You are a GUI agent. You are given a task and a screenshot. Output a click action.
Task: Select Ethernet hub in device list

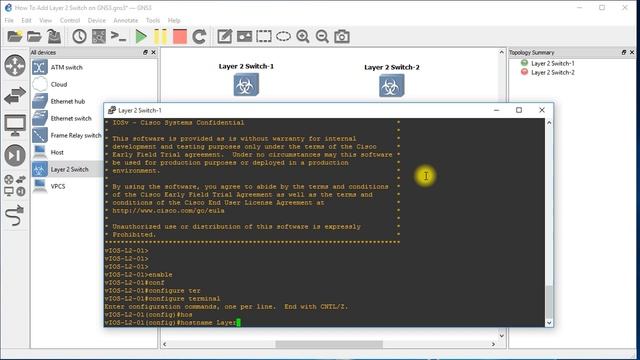67,101
